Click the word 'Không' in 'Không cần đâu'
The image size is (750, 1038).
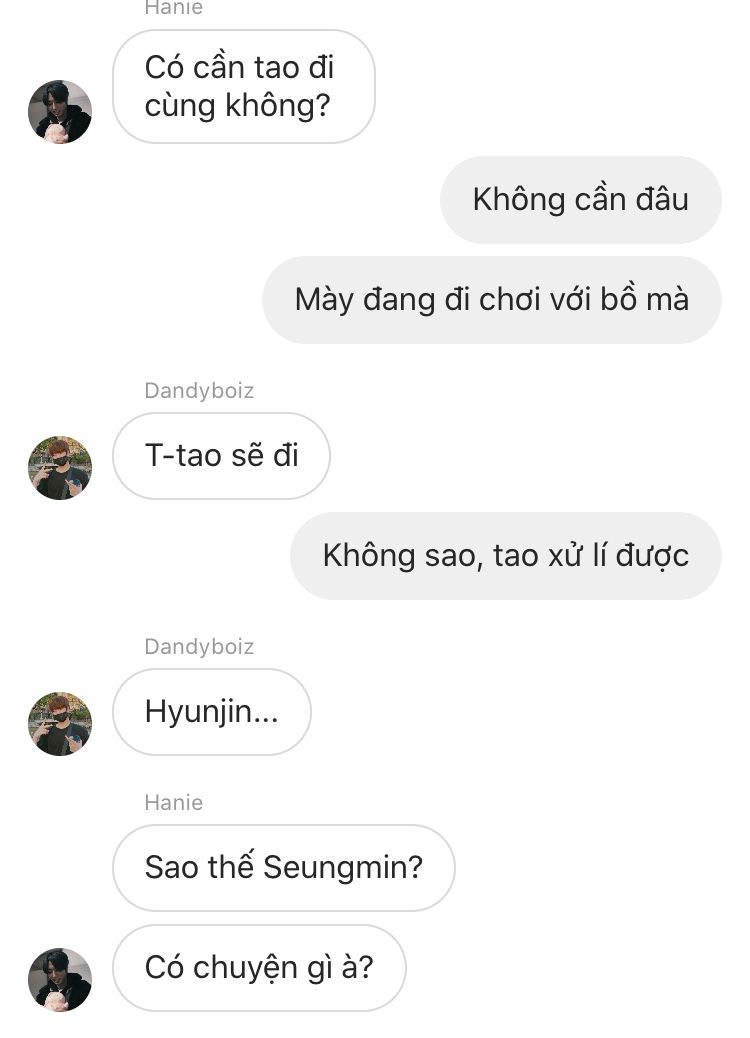[x=509, y=200]
